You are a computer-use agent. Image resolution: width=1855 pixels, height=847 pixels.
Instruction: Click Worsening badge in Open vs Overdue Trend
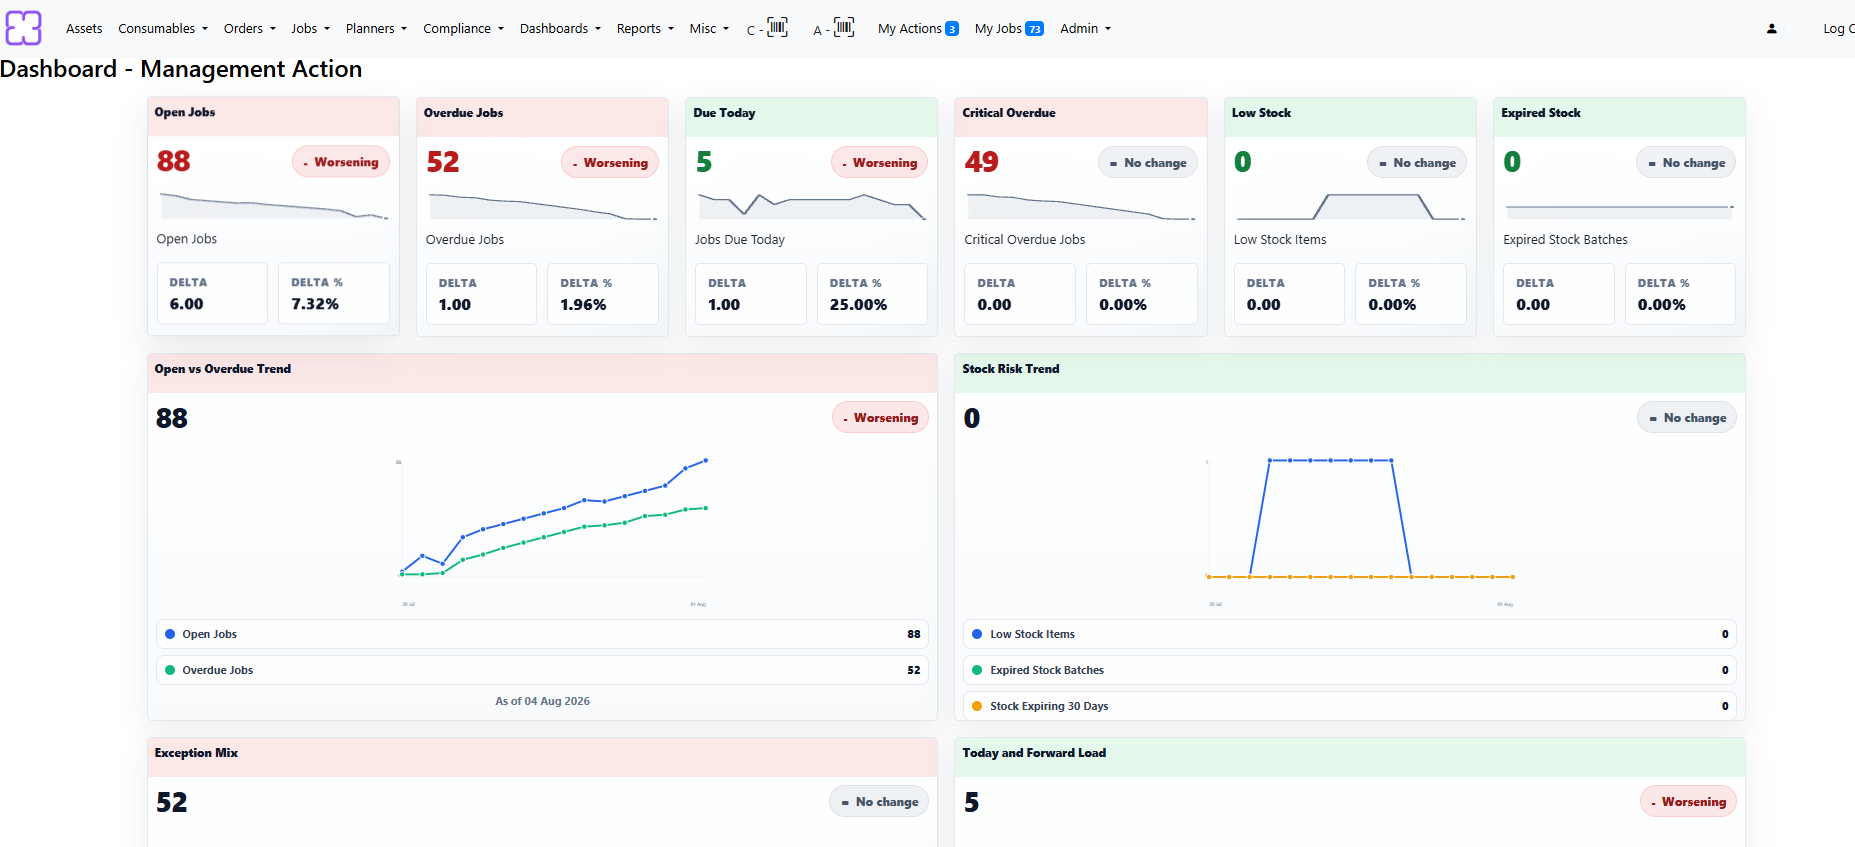tap(880, 418)
